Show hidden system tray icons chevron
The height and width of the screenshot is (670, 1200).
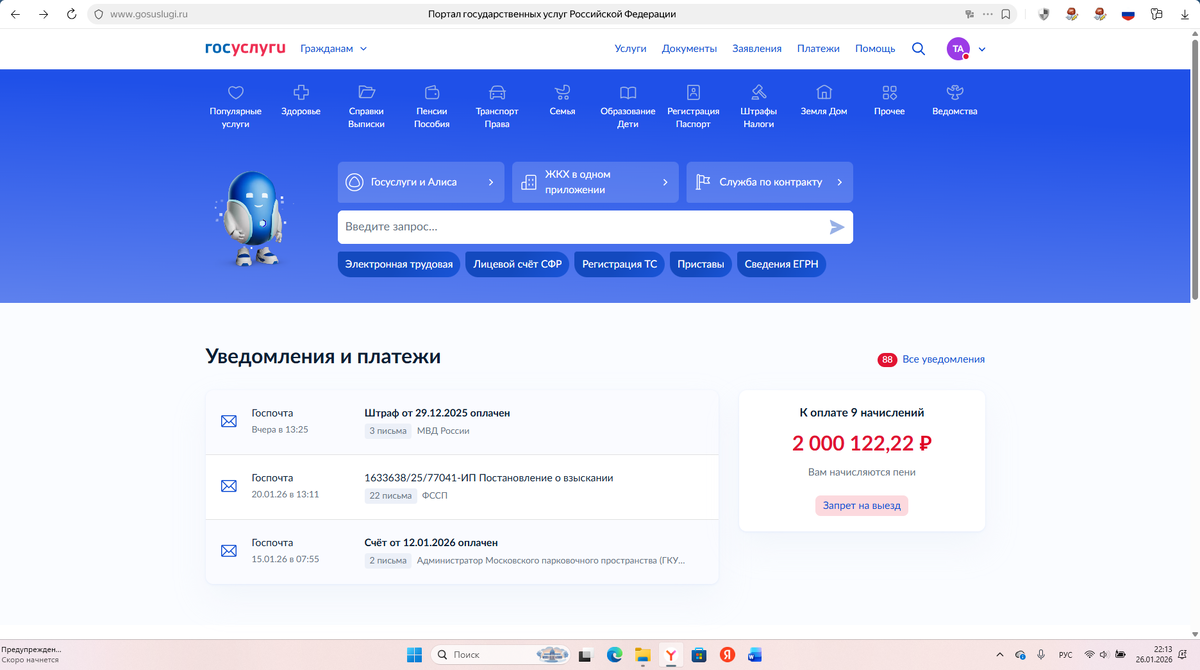tap(1001, 655)
